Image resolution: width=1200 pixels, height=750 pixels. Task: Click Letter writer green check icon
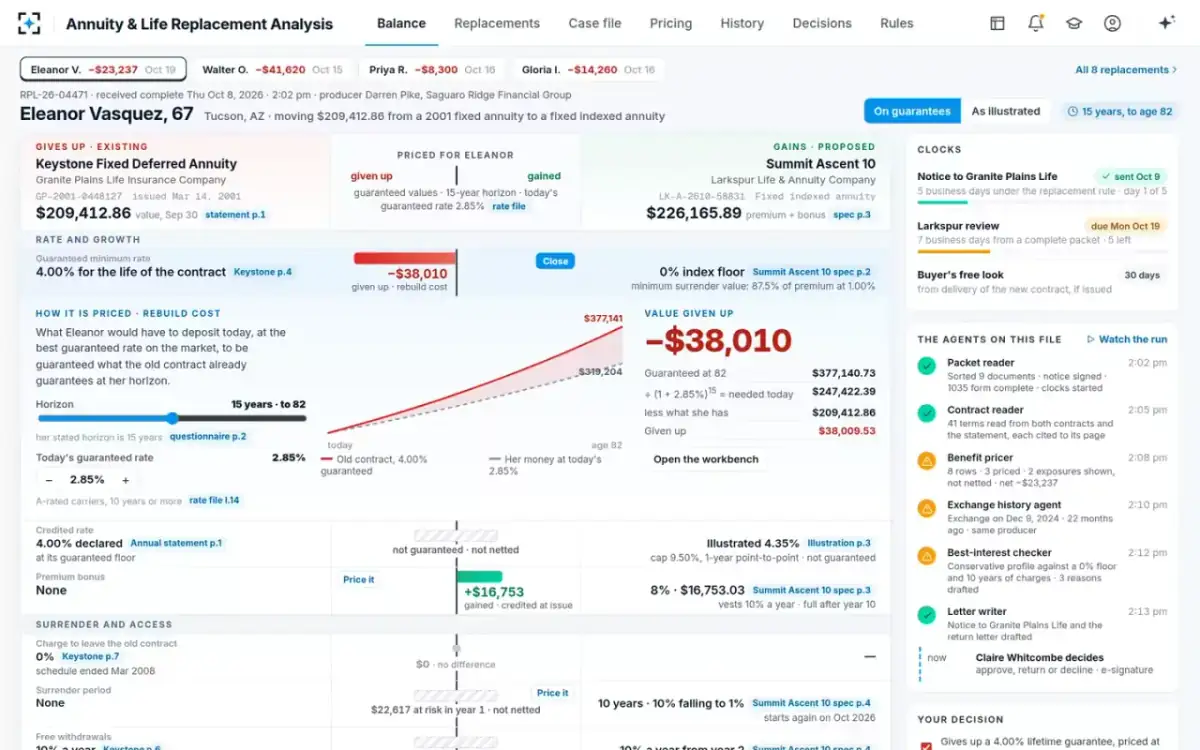tap(927, 615)
